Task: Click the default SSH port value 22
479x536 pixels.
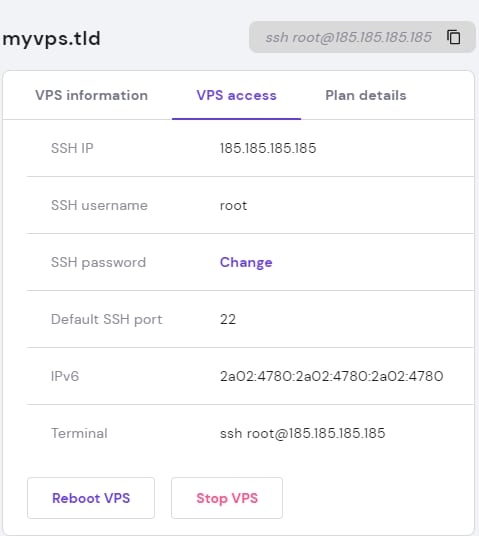Action: click(228, 319)
